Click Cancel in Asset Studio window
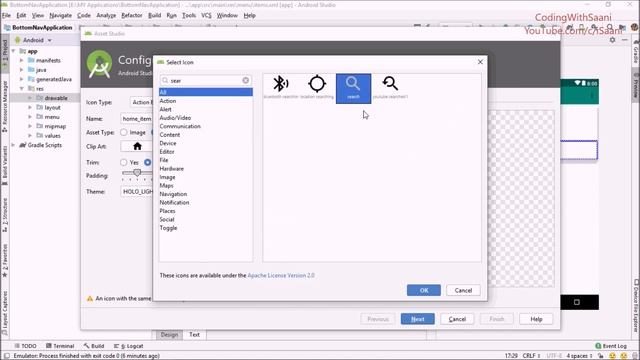 tap(457, 319)
